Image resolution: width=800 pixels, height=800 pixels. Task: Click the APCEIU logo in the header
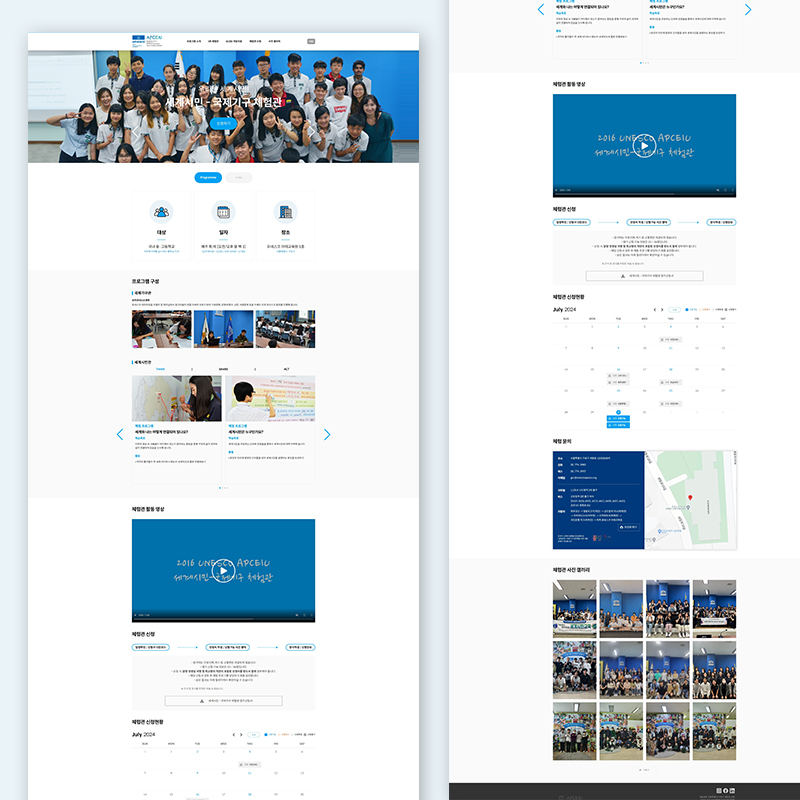click(x=147, y=42)
